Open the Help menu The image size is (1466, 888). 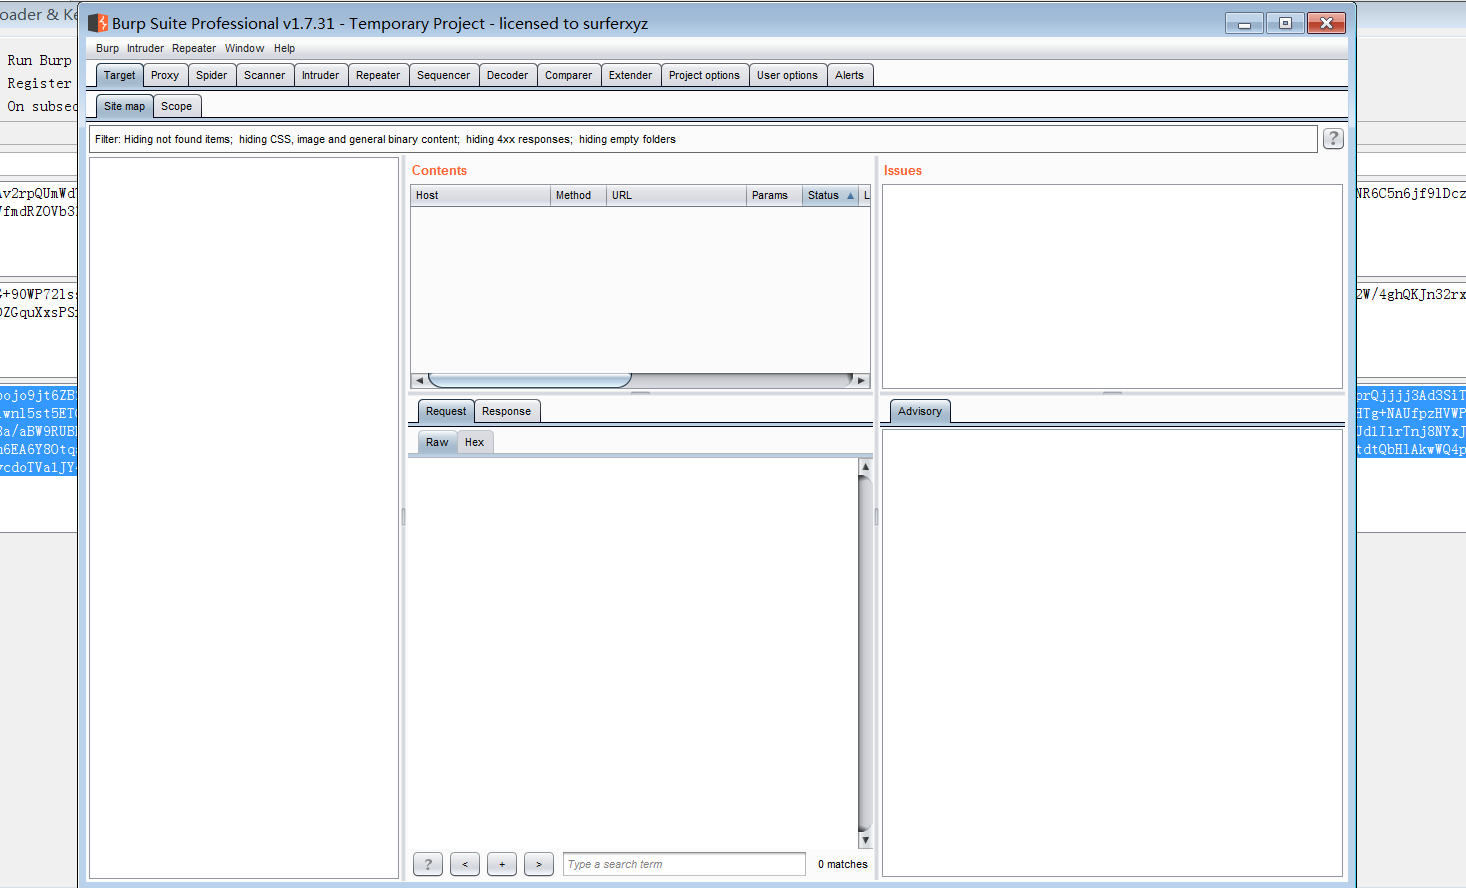pos(284,48)
